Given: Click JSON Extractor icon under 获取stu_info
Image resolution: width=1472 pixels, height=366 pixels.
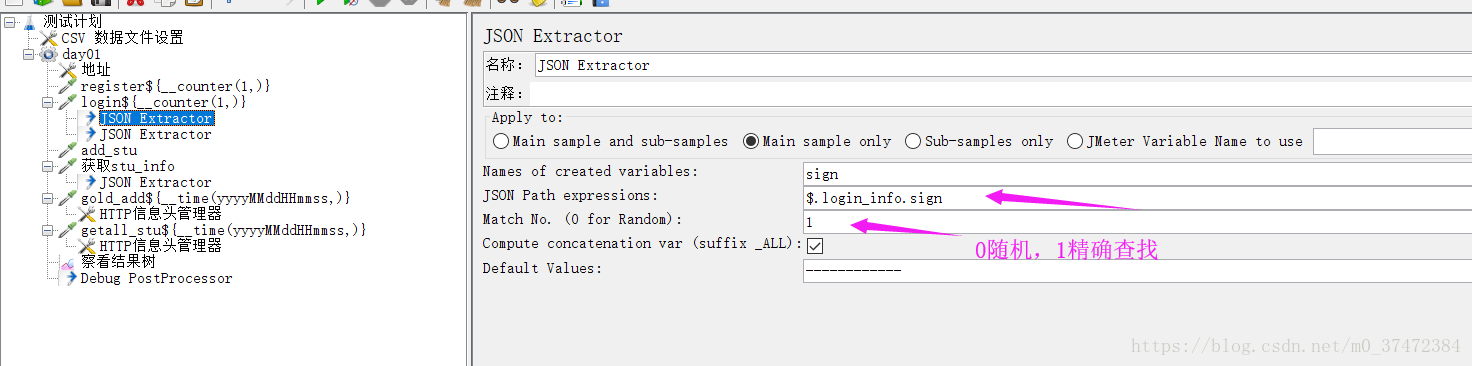Looking at the screenshot, I should (x=90, y=182).
